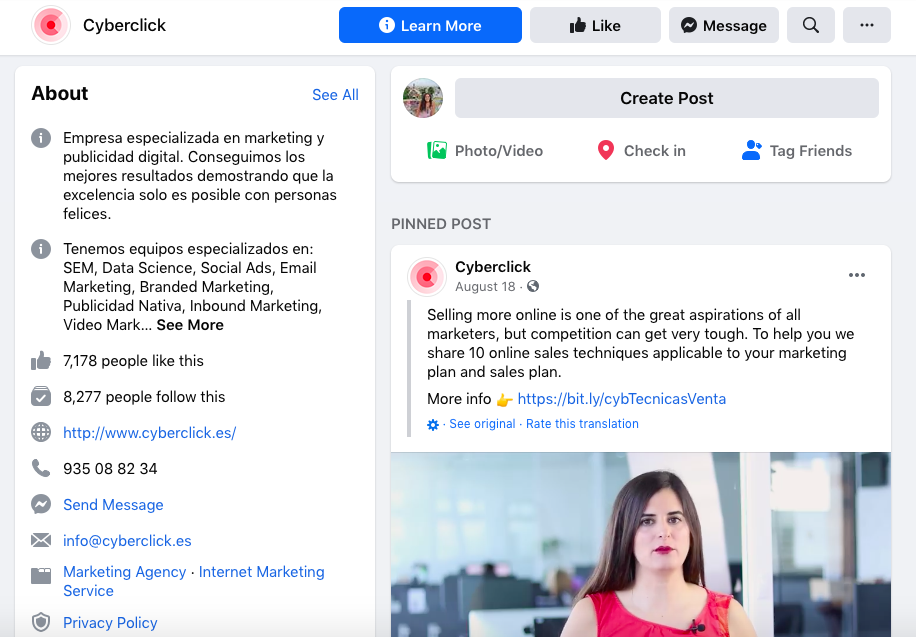Screen dimensions: 916x637
Task: Click the phone icon beside 935 08 82 34
Action: [40, 468]
